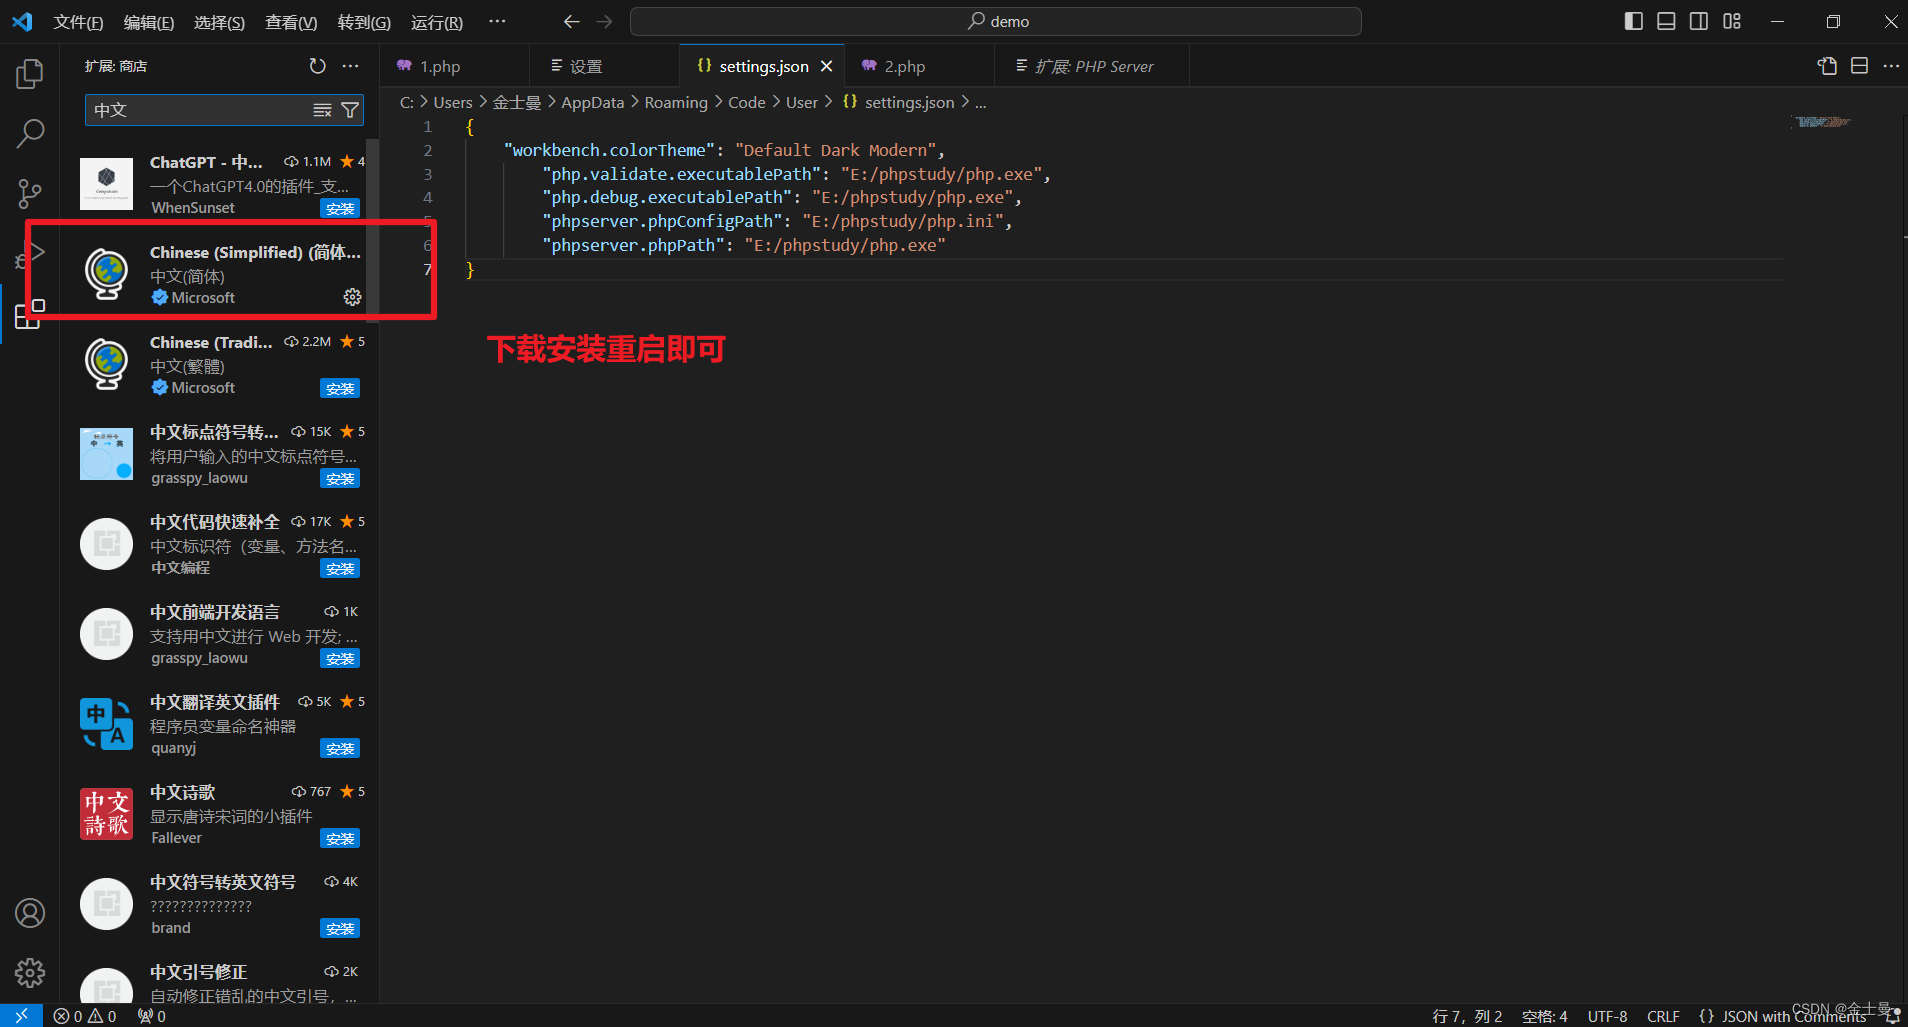Viewport: 1908px width, 1027px height.
Task: Open the Source Control view
Action: click(30, 193)
